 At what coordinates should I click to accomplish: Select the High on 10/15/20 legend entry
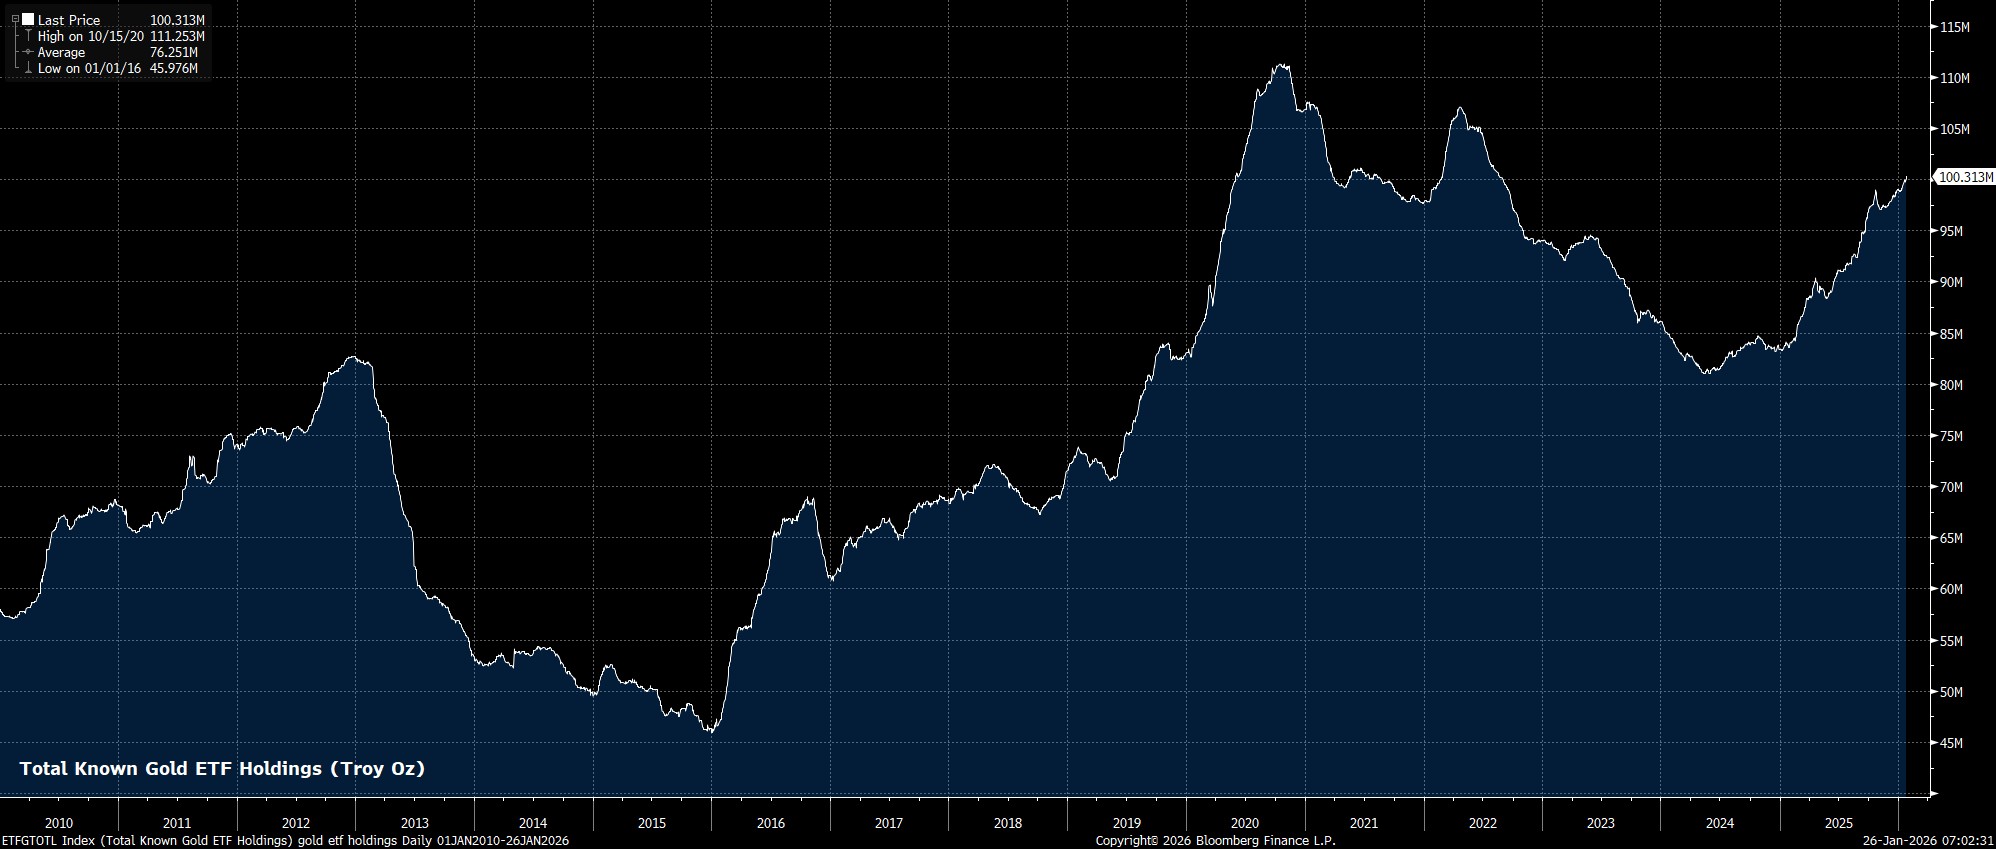tap(91, 36)
